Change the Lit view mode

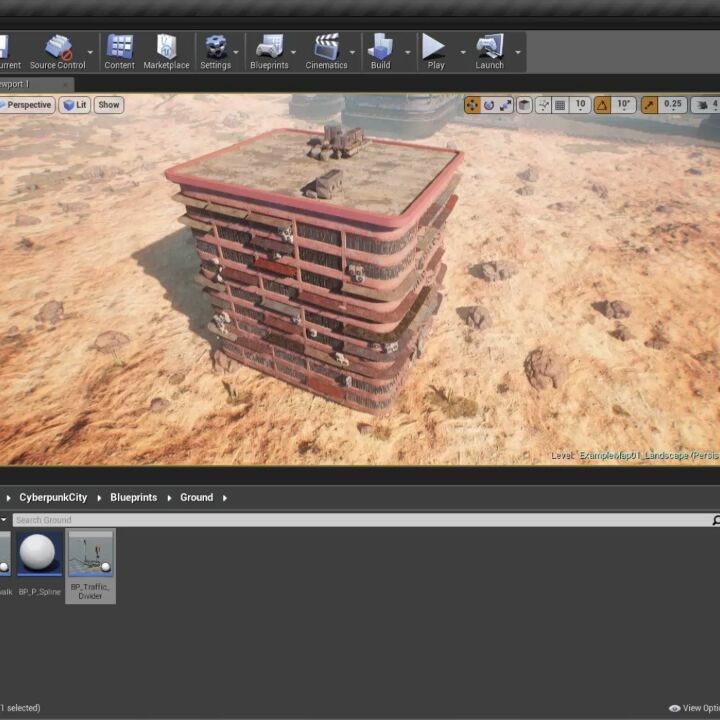tap(75, 105)
